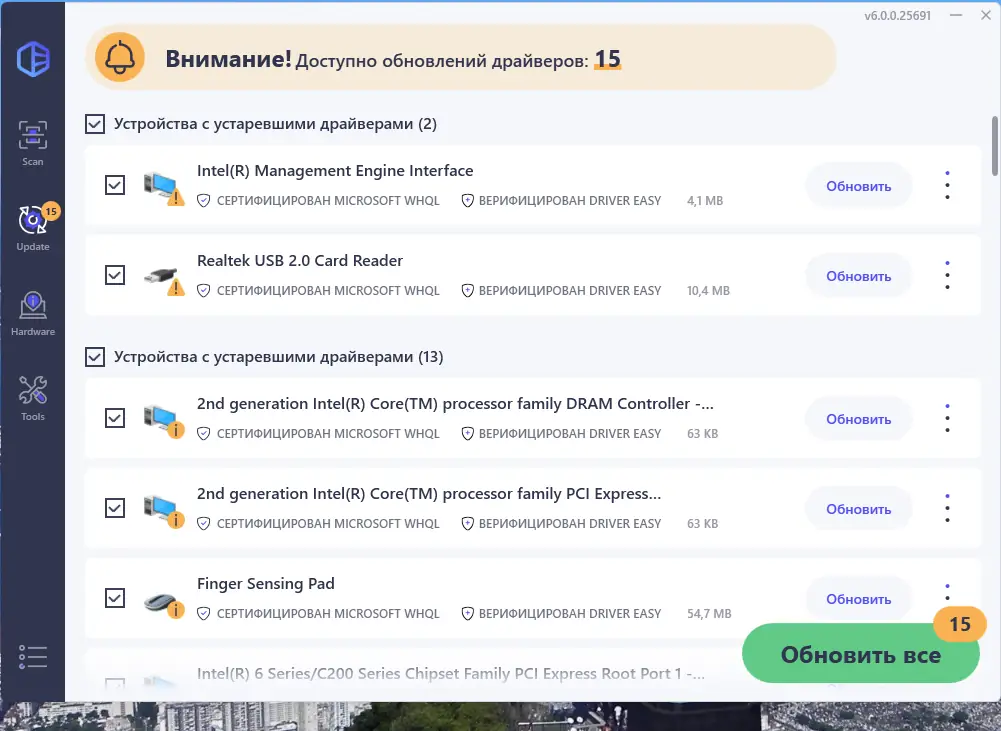Uncheck the Finger Sensing Pad driver
1001x731 pixels.
pos(114,598)
